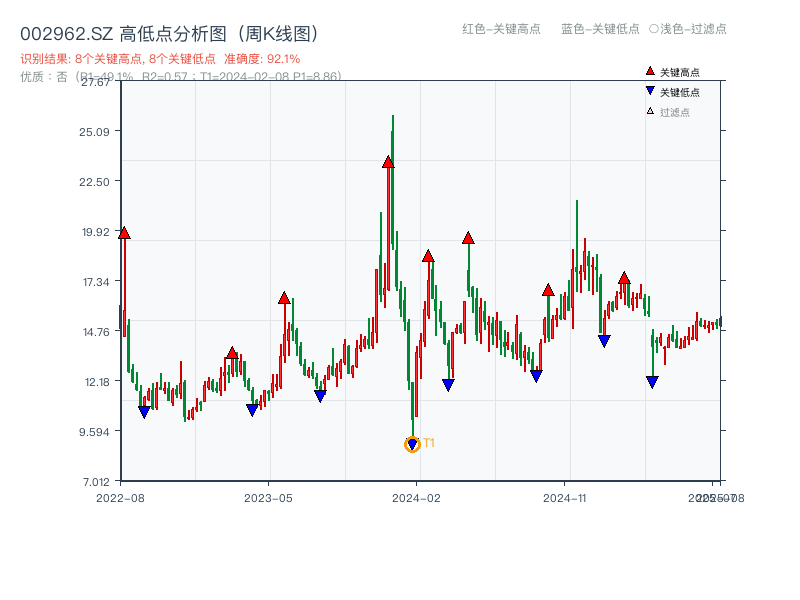The height and width of the screenshot is (600, 800).
Task: Click the leftmost red key-high triangle above 19.92
Action: (123, 233)
